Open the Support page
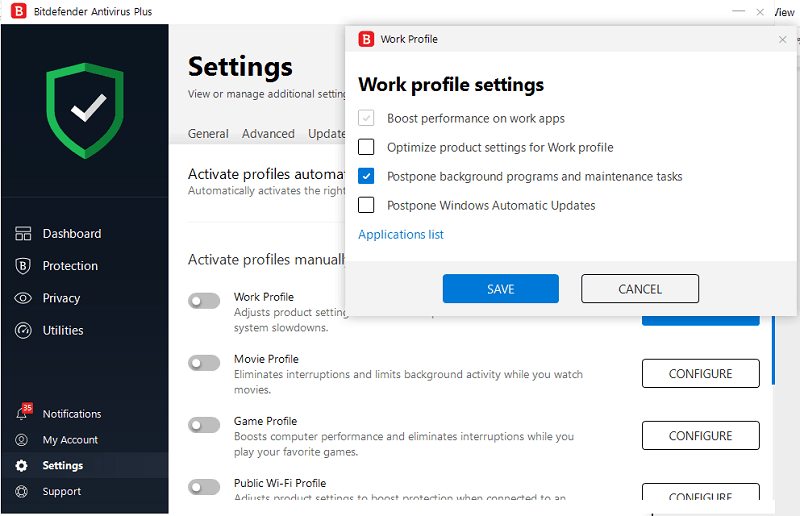The width and height of the screenshot is (800, 516). click(x=62, y=492)
